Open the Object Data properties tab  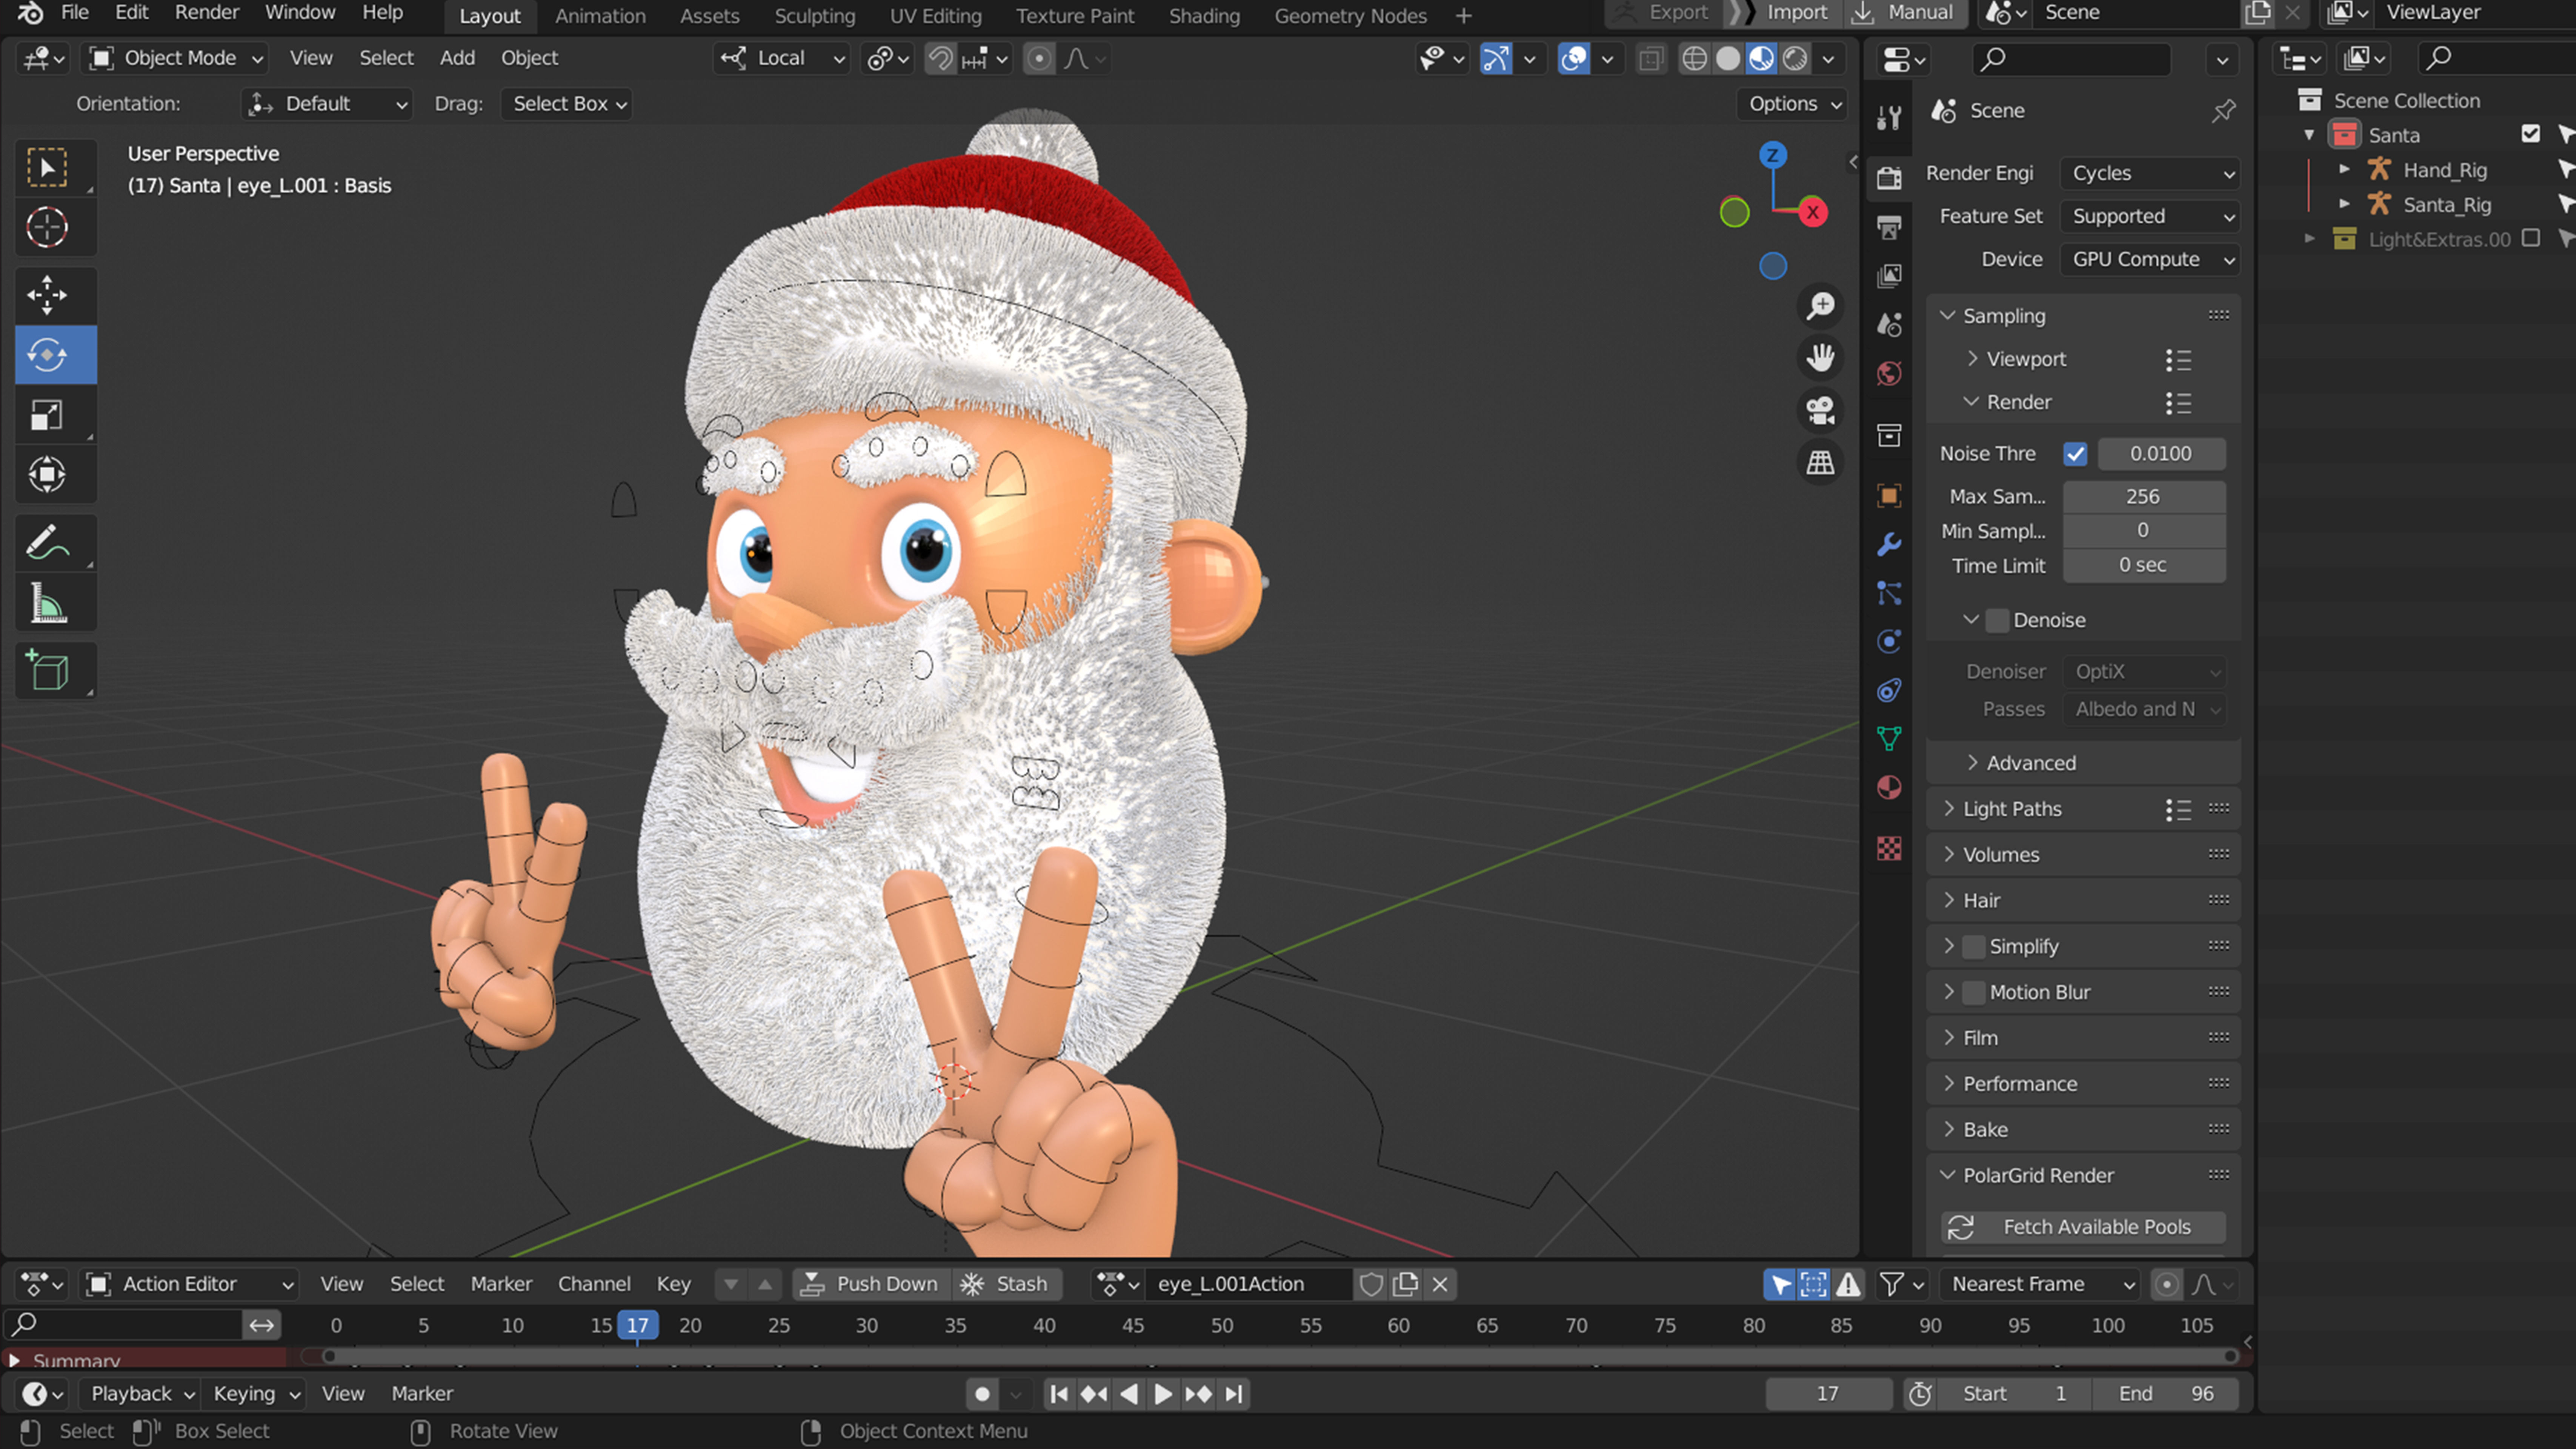[1888, 739]
